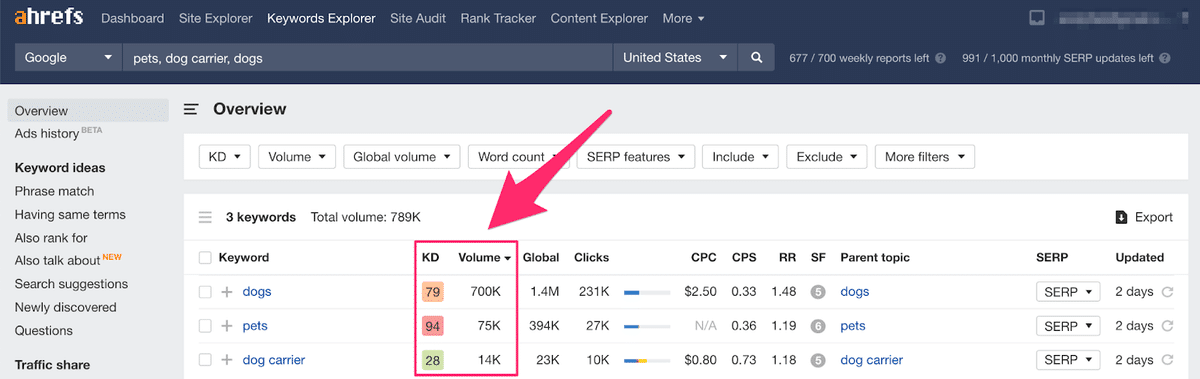Open the More filters dropdown
This screenshot has width=1200, height=379.
click(x=924, y=157)
